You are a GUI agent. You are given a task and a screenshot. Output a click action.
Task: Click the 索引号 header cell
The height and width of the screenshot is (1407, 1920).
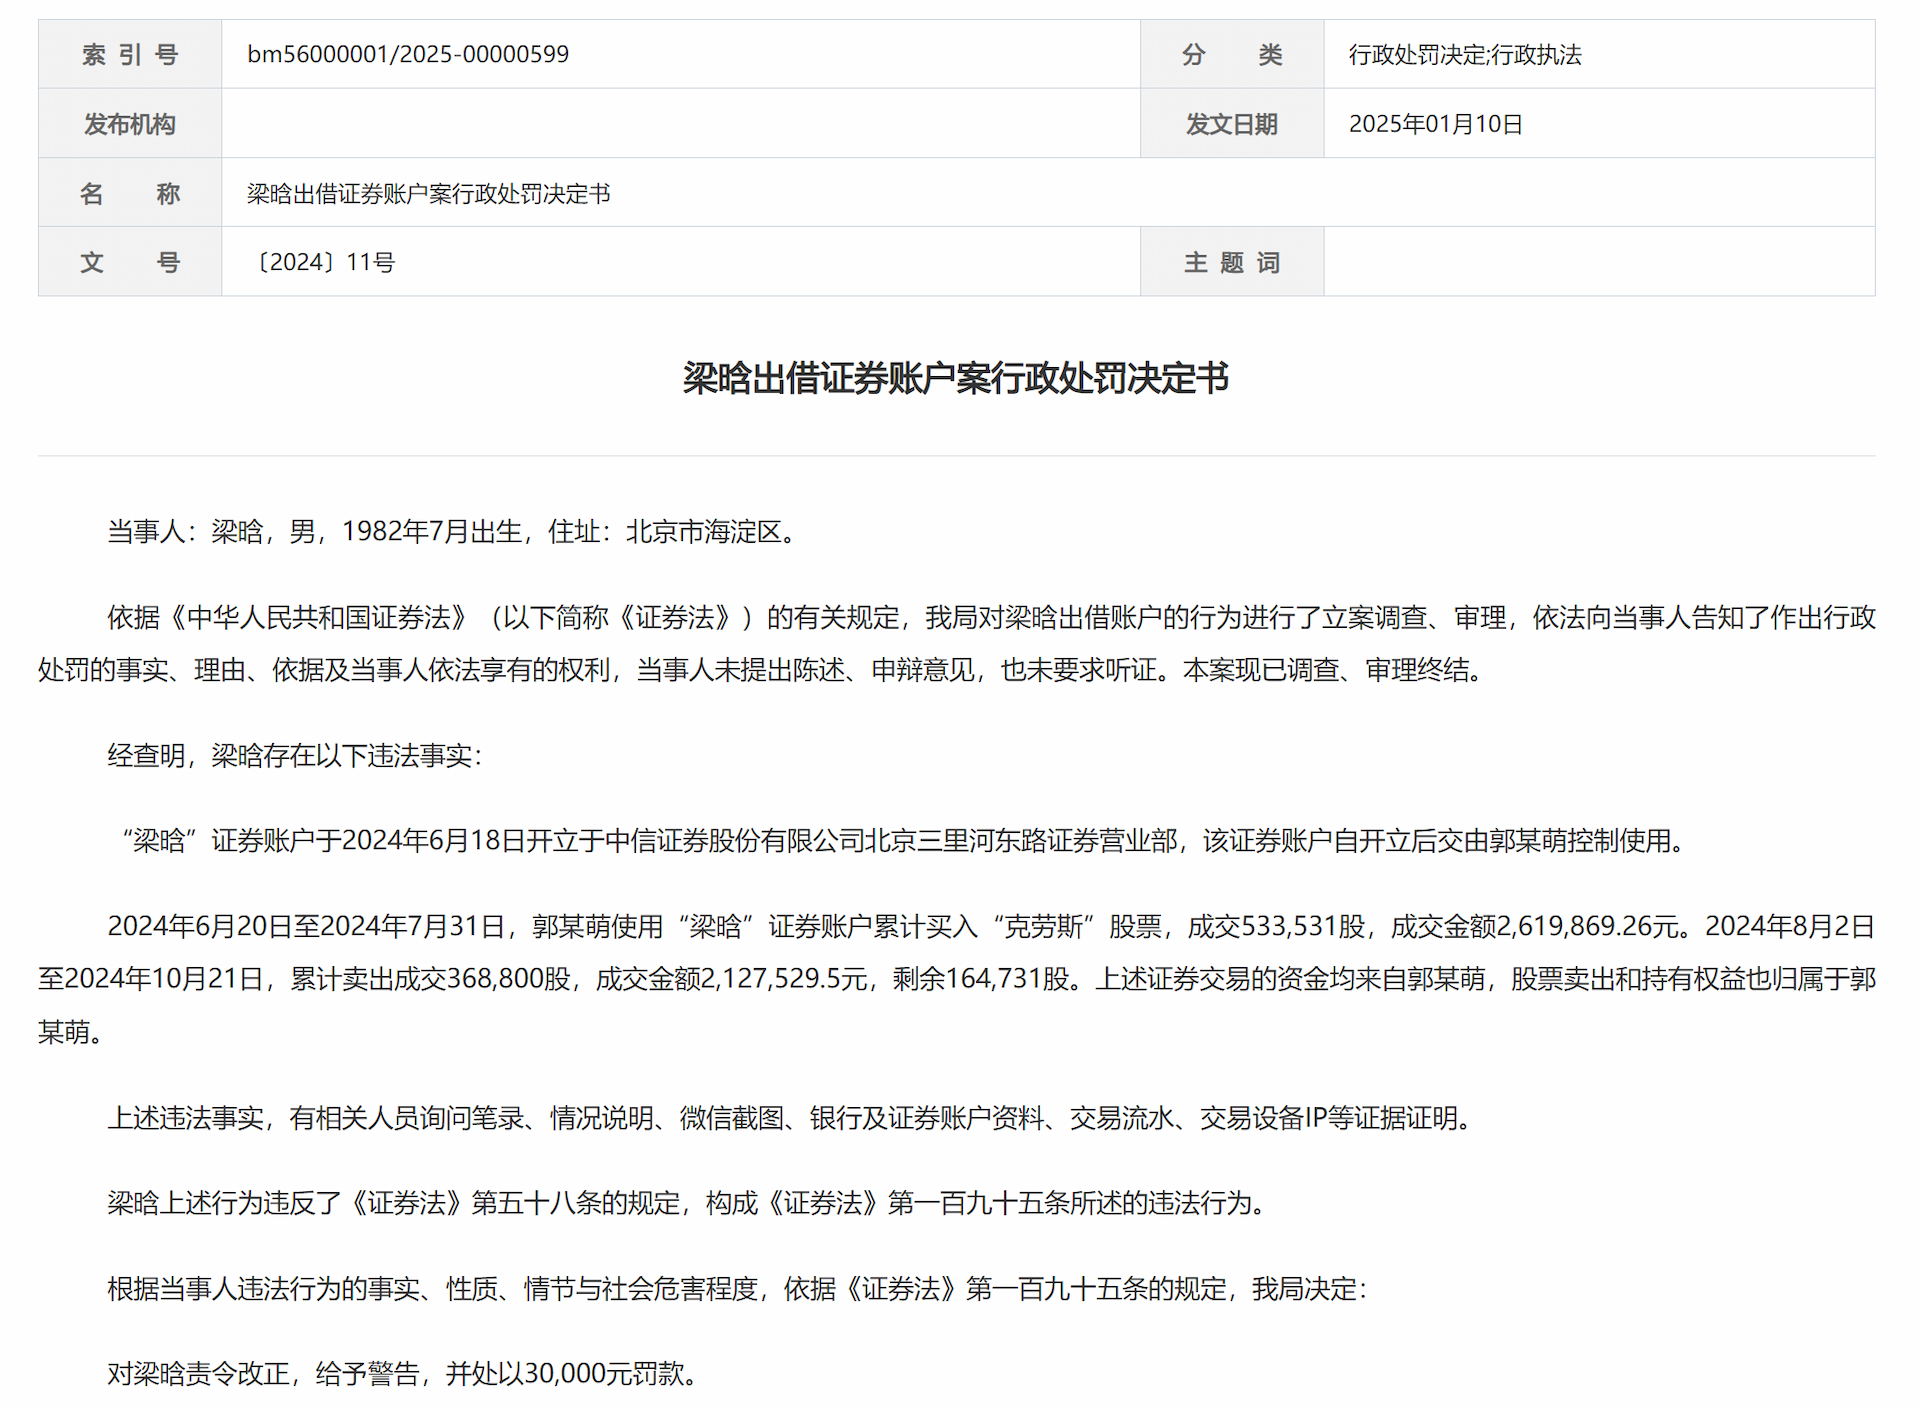click(130, 54)
